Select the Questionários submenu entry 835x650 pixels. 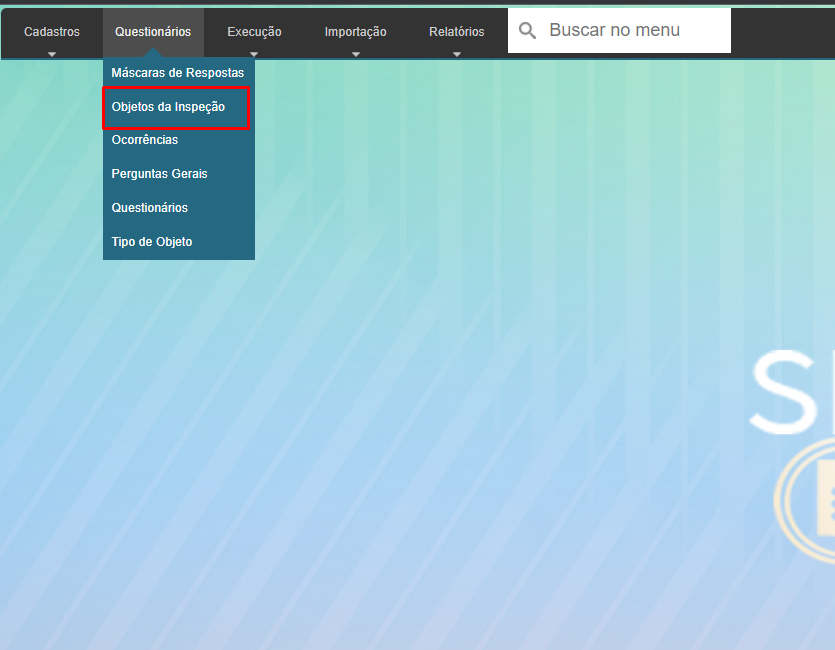click(x=150, y=208)
